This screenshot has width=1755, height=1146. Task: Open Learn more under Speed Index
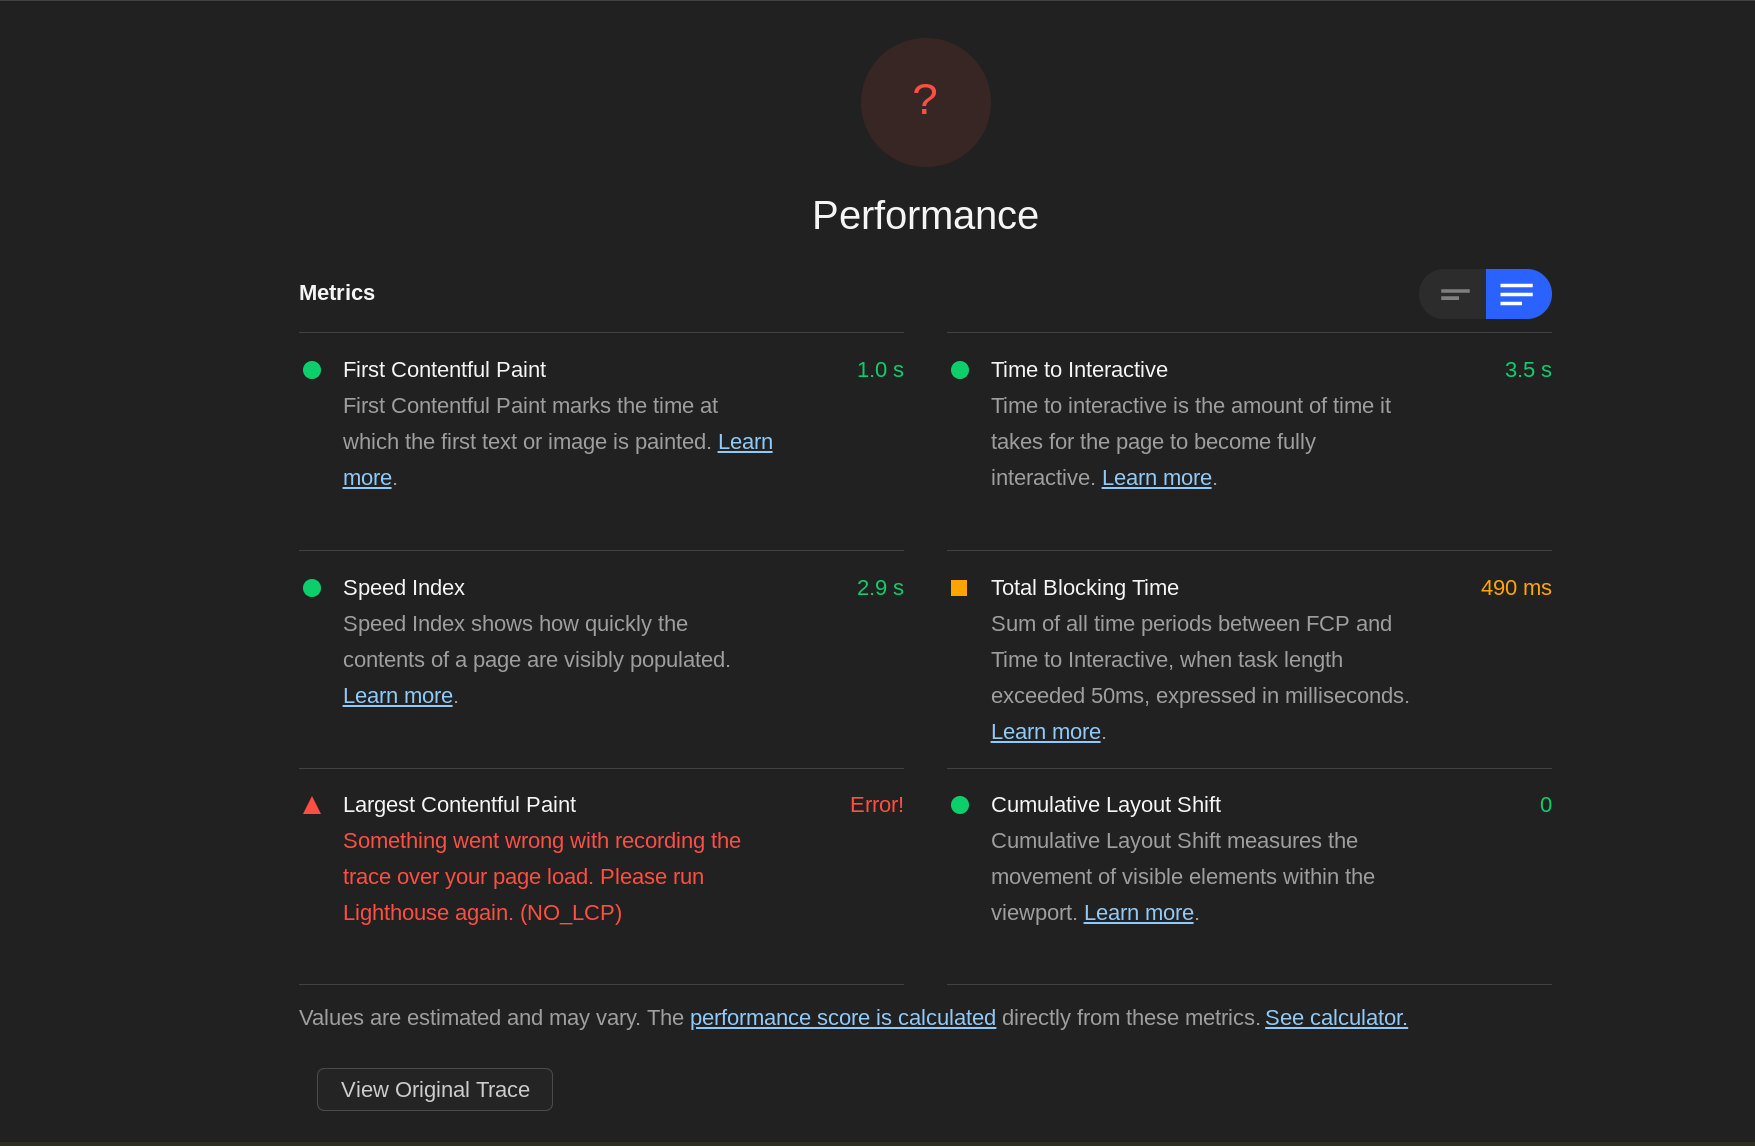click(x=397, y=695)
